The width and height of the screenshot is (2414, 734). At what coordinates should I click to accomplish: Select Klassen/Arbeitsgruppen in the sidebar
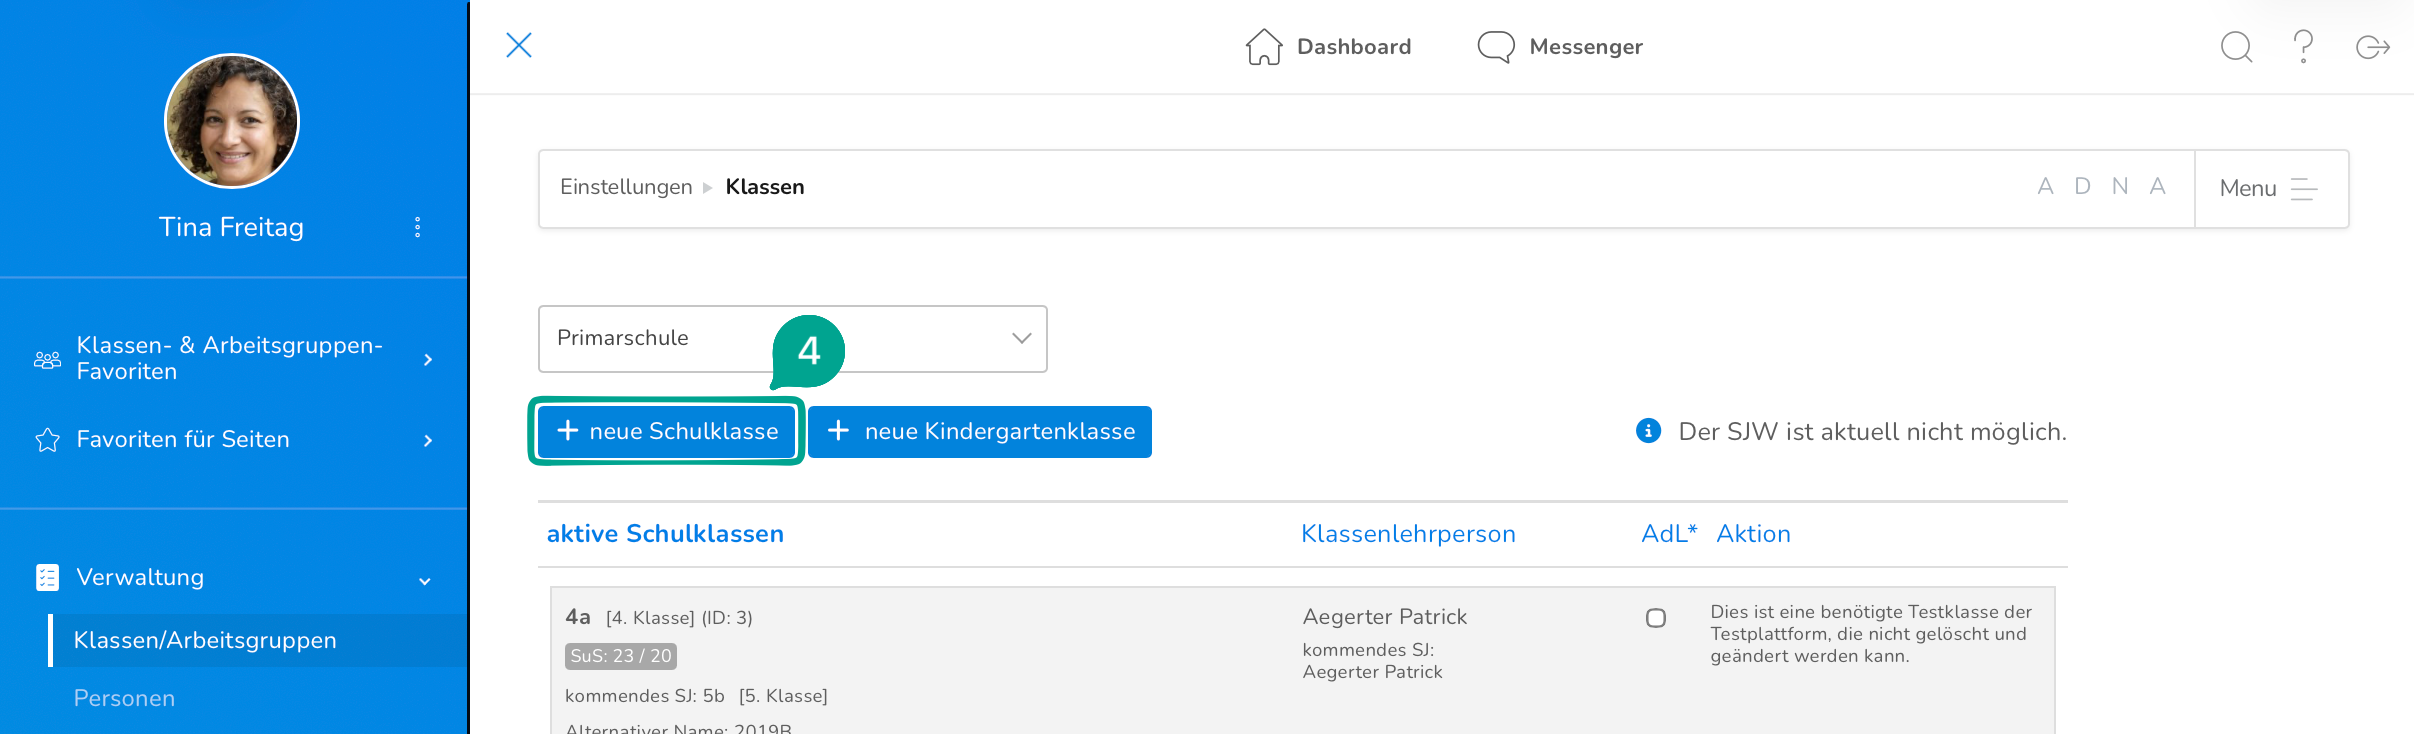coord(258,640)
